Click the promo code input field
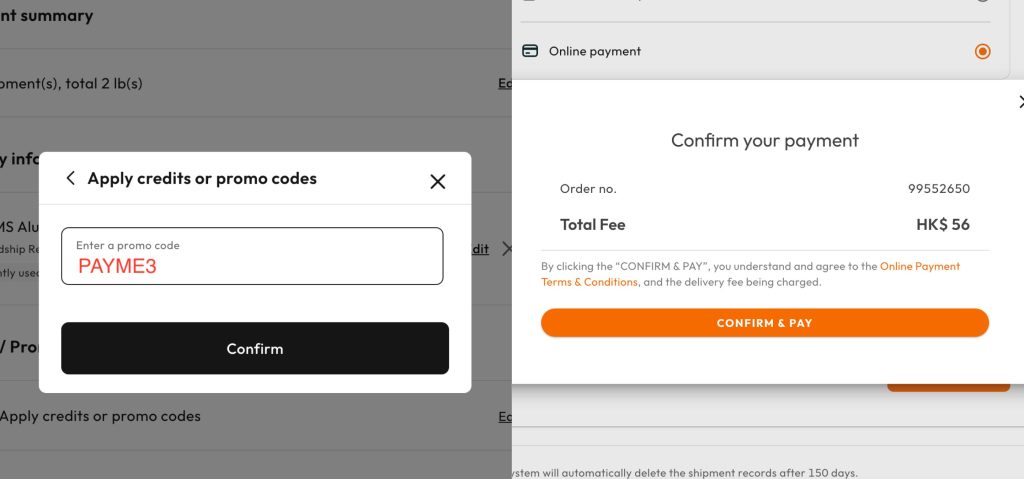1024x479 pixels. (252, 256)
